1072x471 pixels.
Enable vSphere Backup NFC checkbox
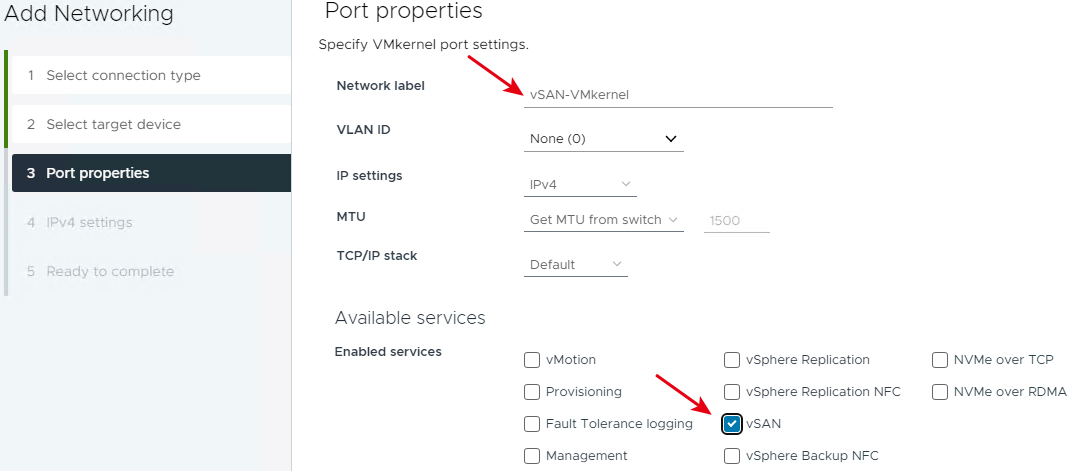click(732, 456)
